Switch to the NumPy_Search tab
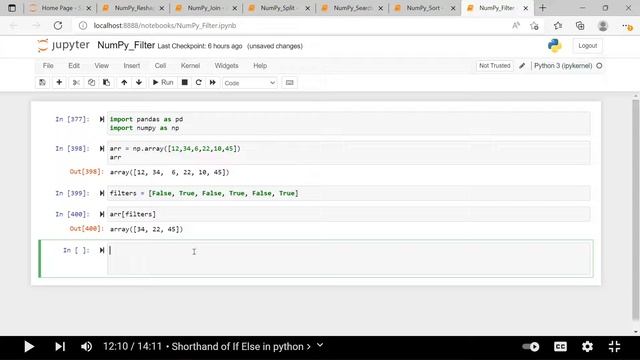Image resolution: width=640 pixels, height=360 pixels. 353,8
